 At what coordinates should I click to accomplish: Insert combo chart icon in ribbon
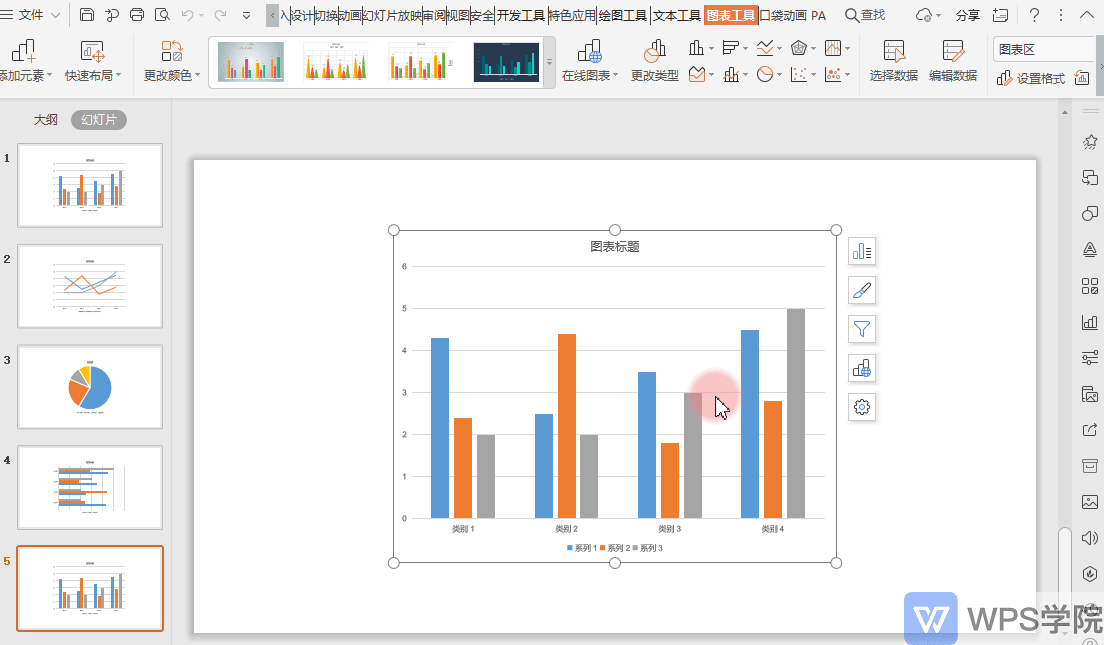[x=734, y=75]
